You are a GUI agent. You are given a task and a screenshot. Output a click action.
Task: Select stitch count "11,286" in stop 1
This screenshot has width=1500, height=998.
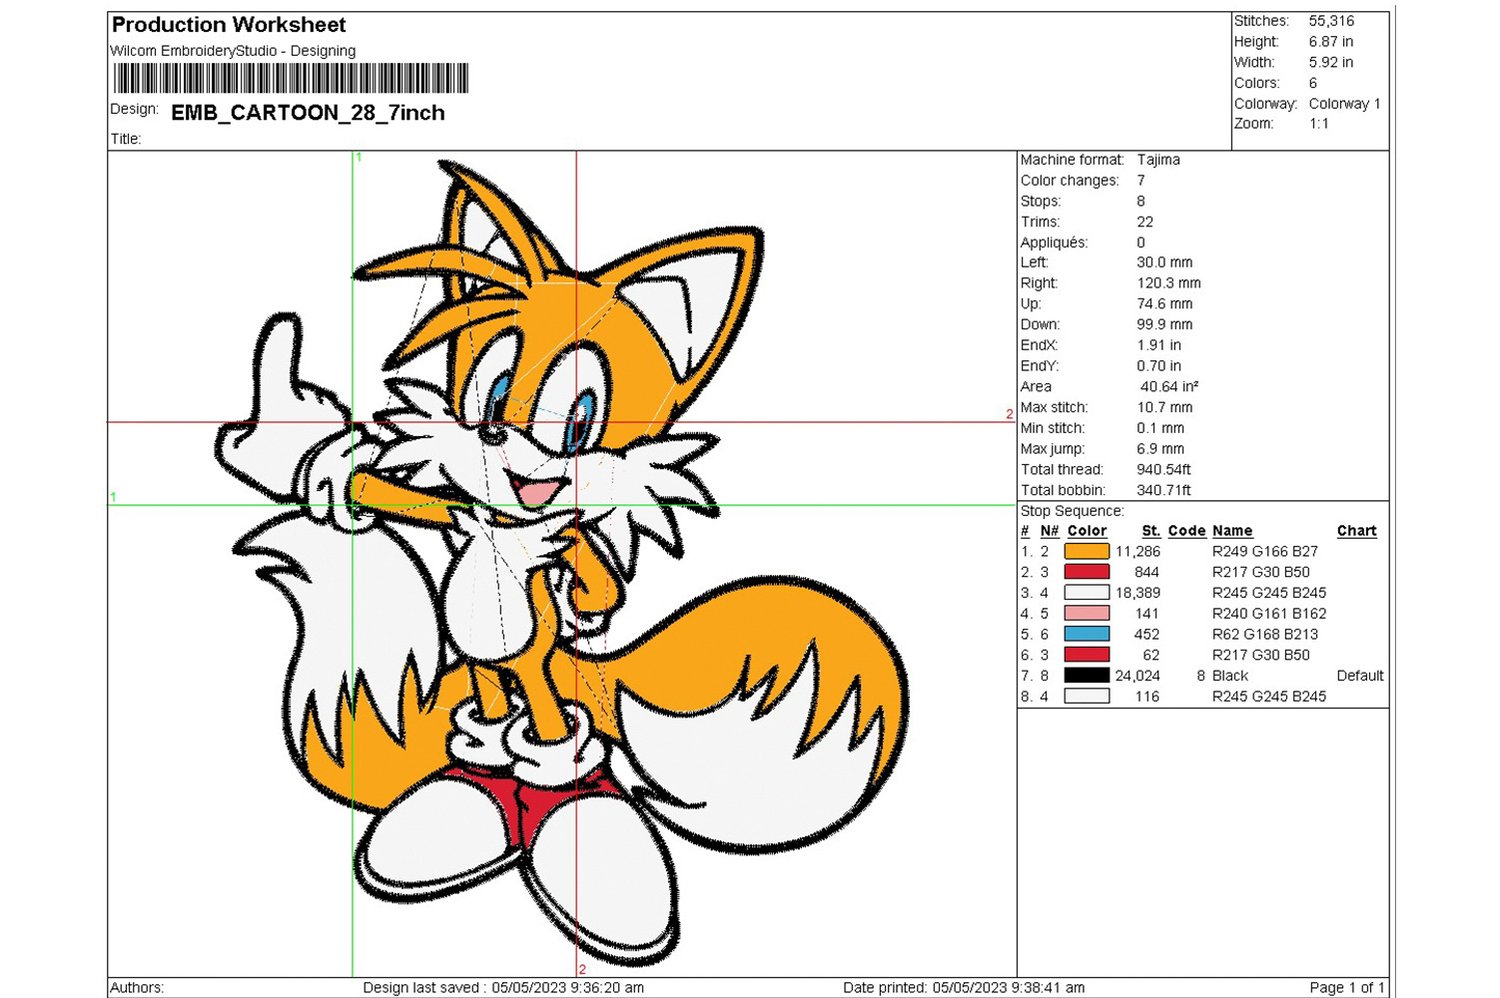(x=1138, y=552)
